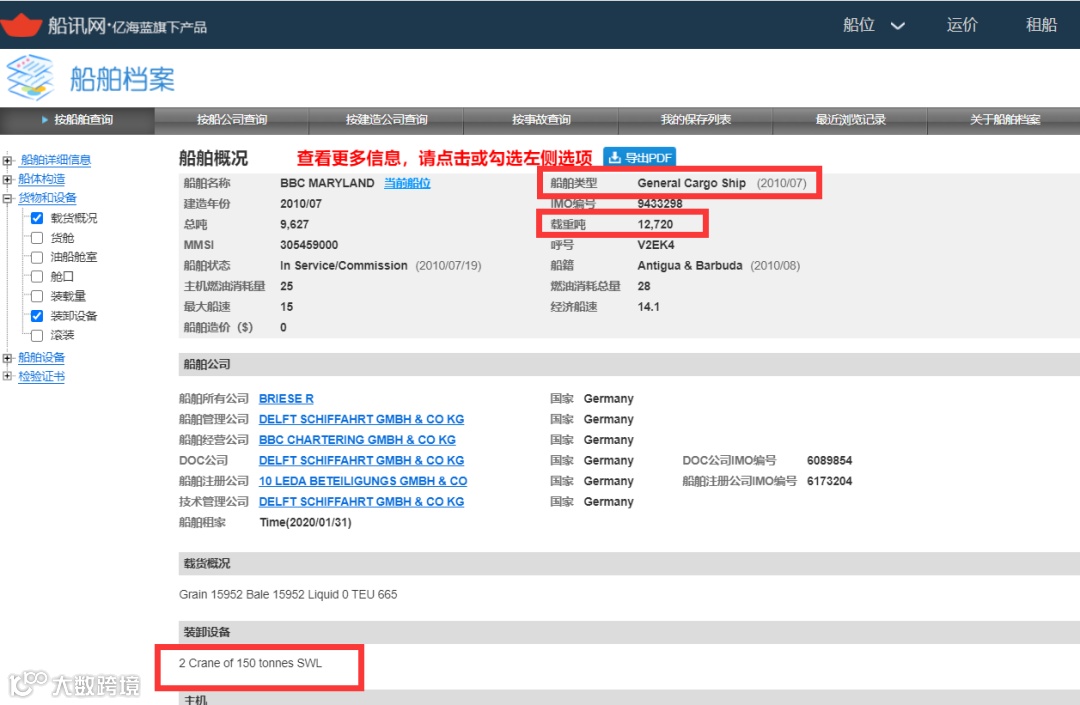This screenshot has width=1080, height=705.
Task: Select registered company IMO number 6173204
Action: 829,481
